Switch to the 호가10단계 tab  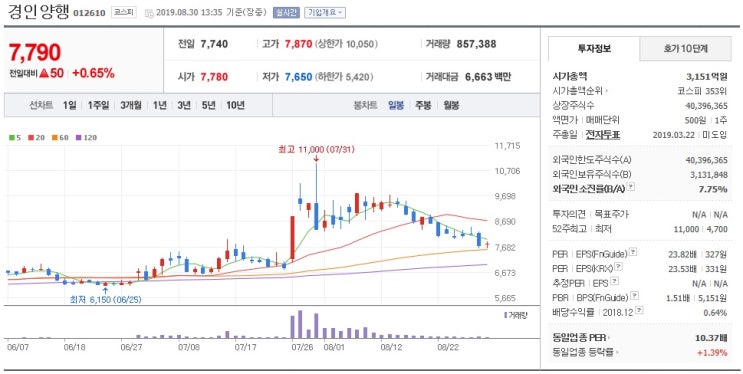click(686, 48)
